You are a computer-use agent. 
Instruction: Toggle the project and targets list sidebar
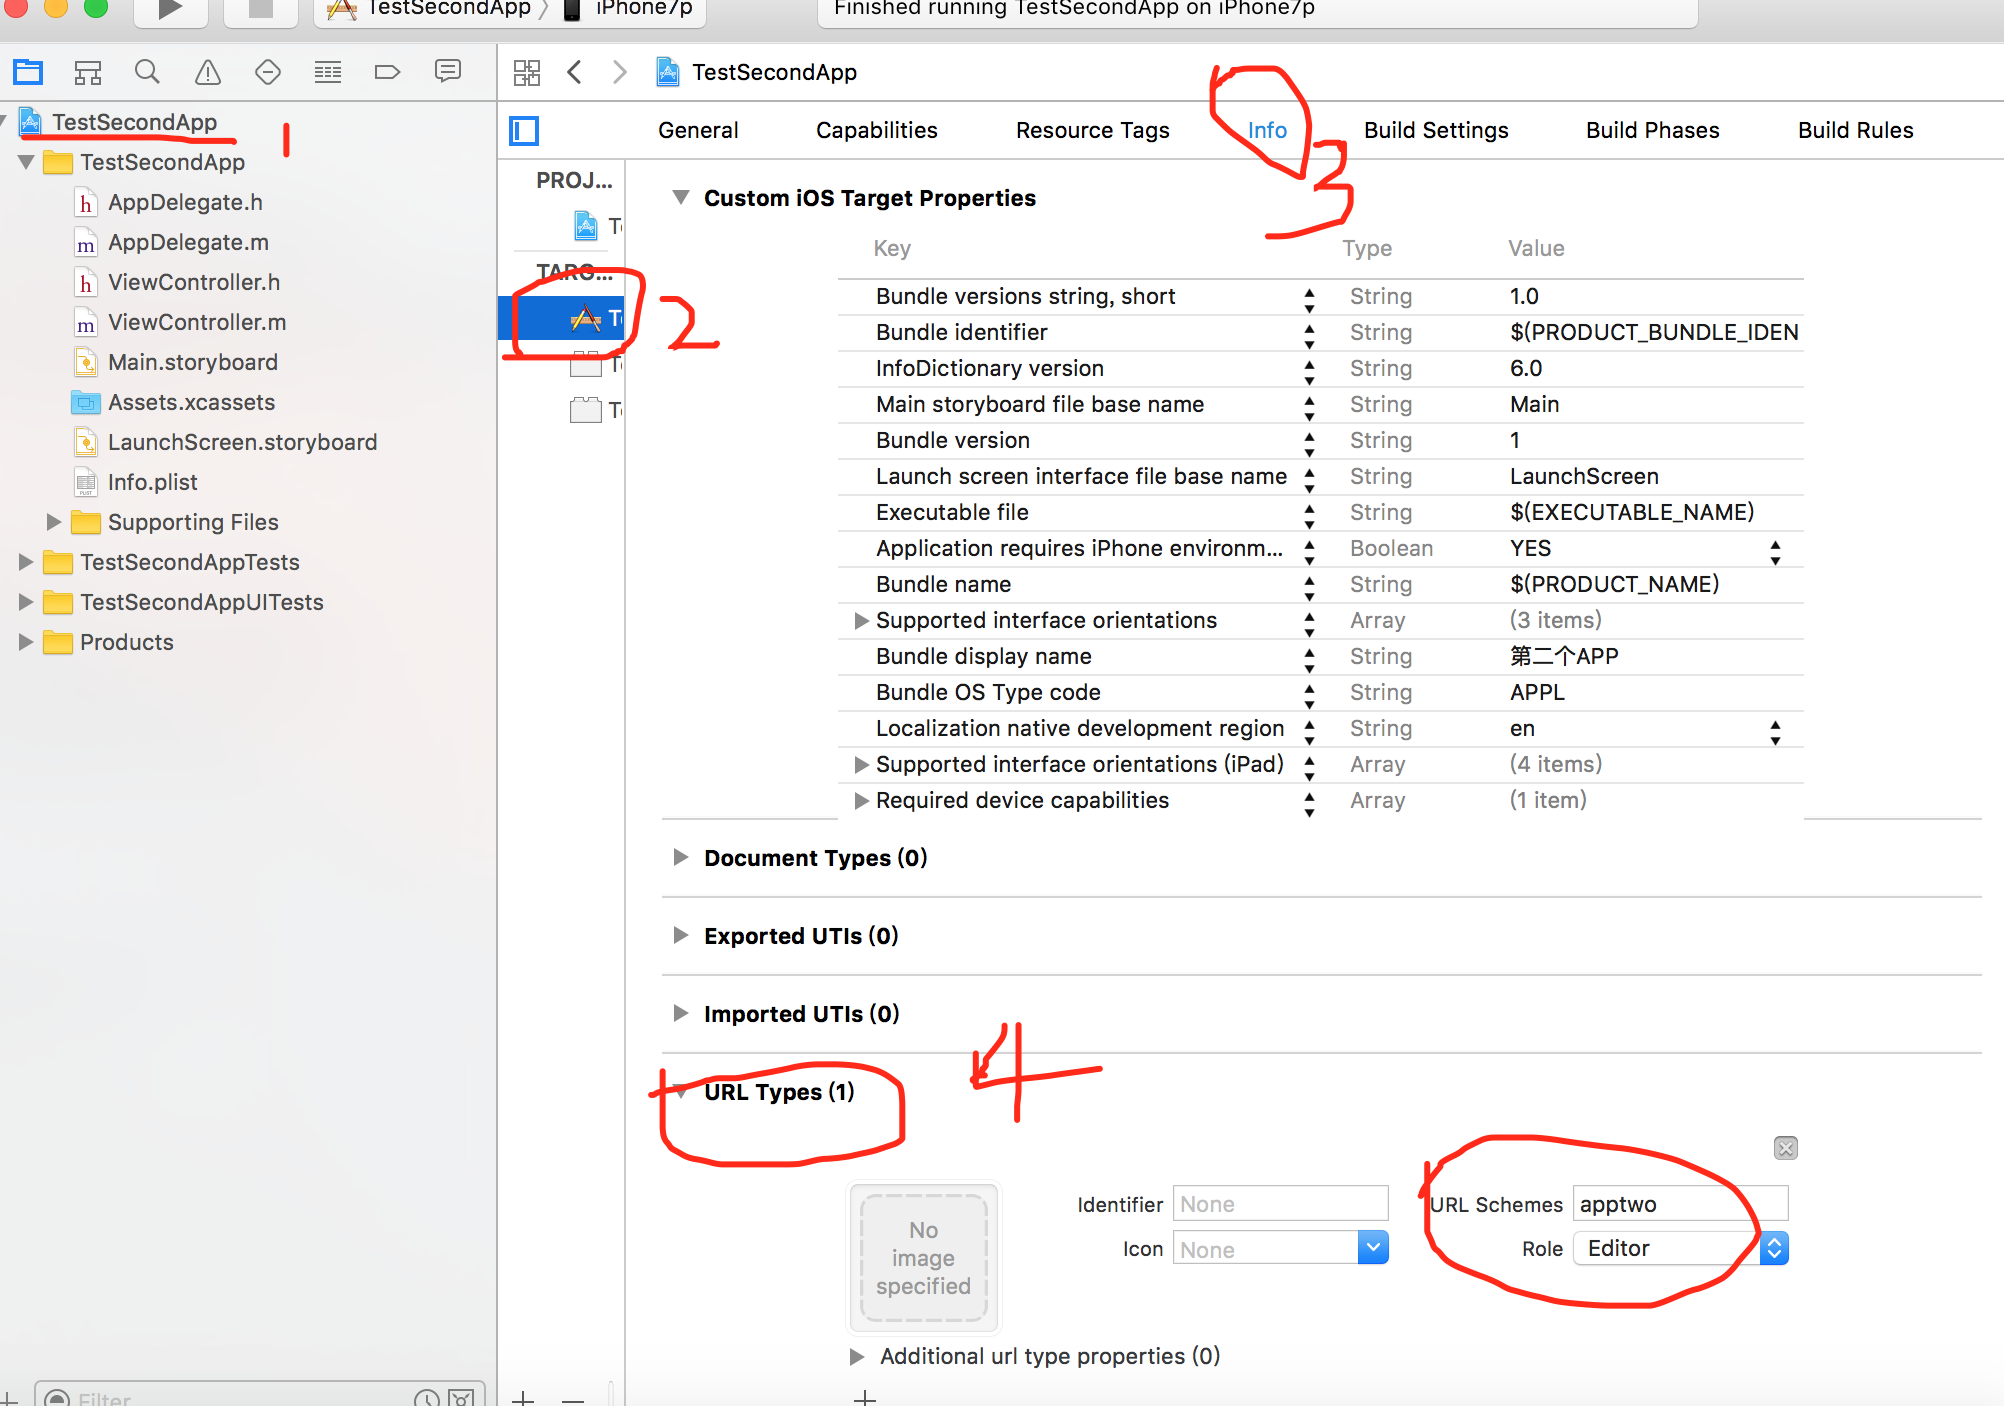pyautogui.click(x=524, y=131)
